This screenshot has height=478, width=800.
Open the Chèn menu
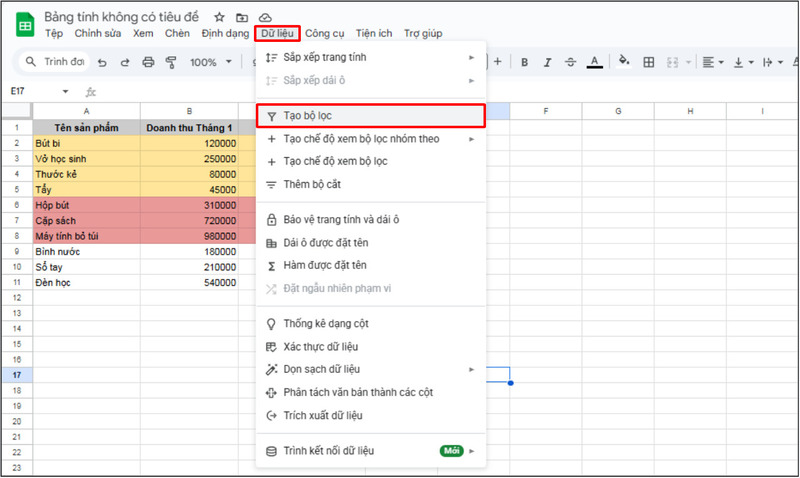coord(177,34)
